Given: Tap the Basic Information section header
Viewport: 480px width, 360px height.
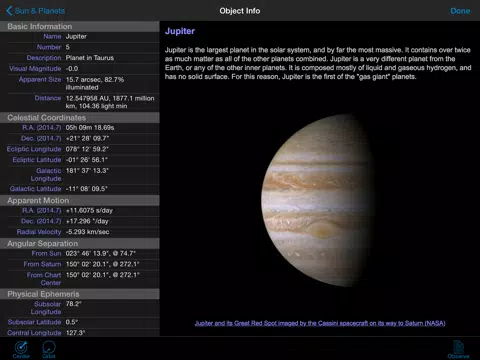Looking at the screenshot, I should click(80, 26).
